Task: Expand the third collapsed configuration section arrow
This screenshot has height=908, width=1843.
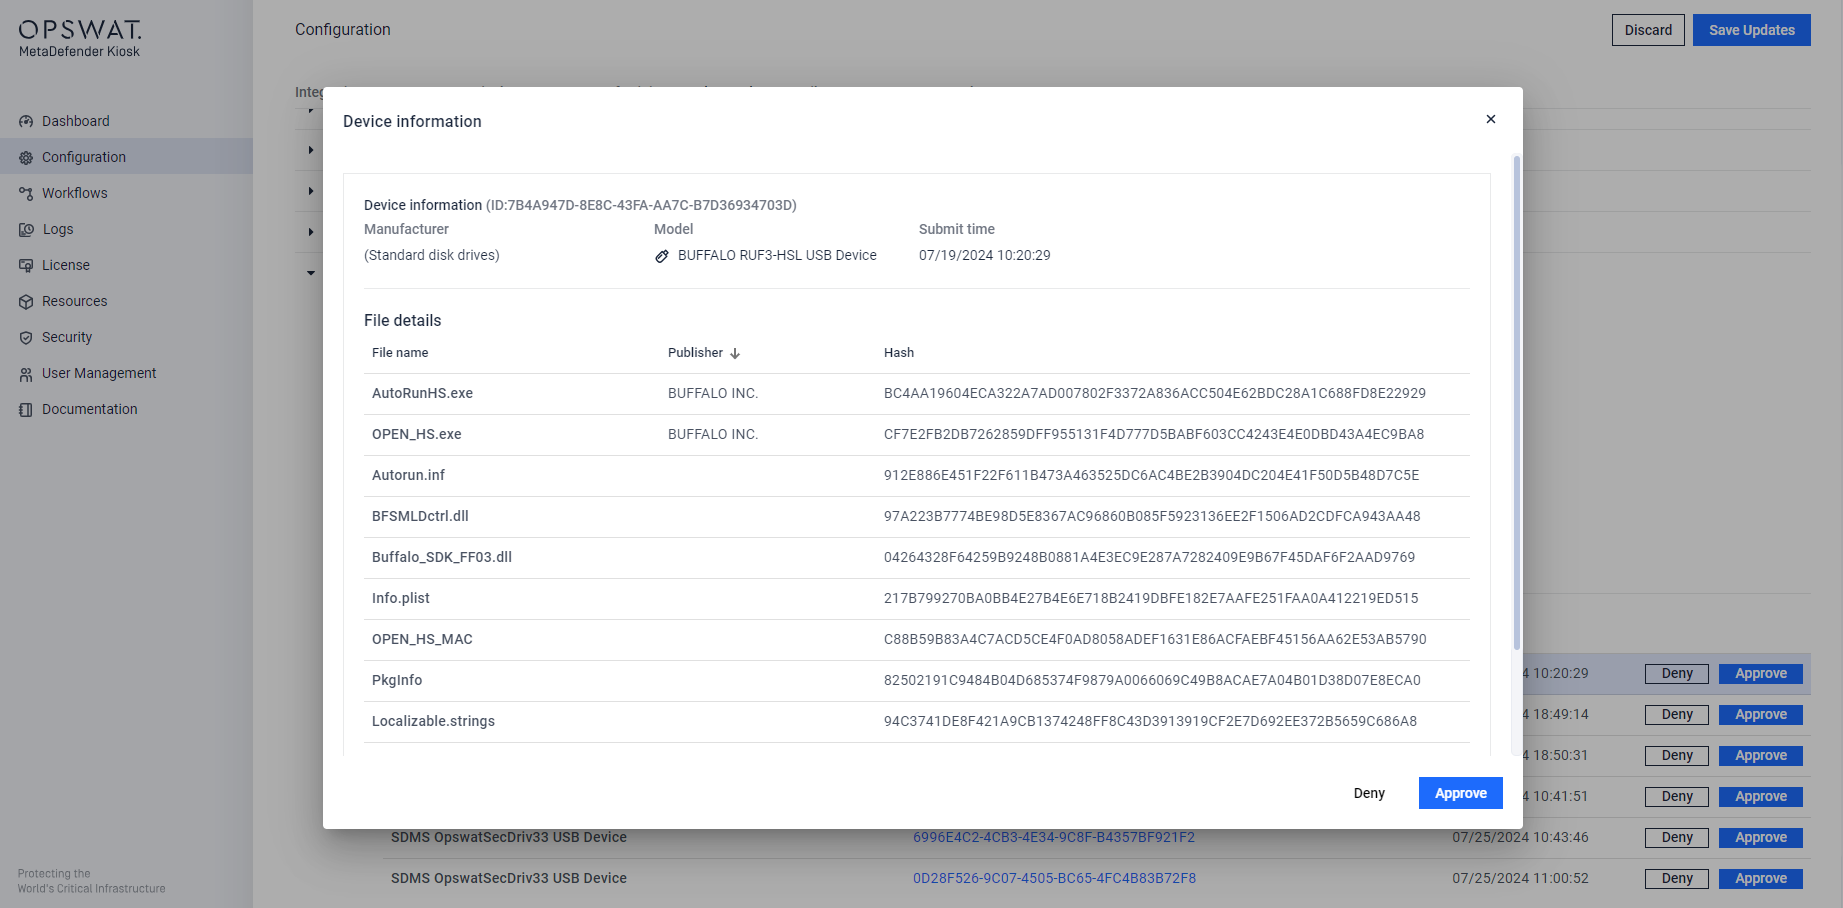Action: [311, 191]
